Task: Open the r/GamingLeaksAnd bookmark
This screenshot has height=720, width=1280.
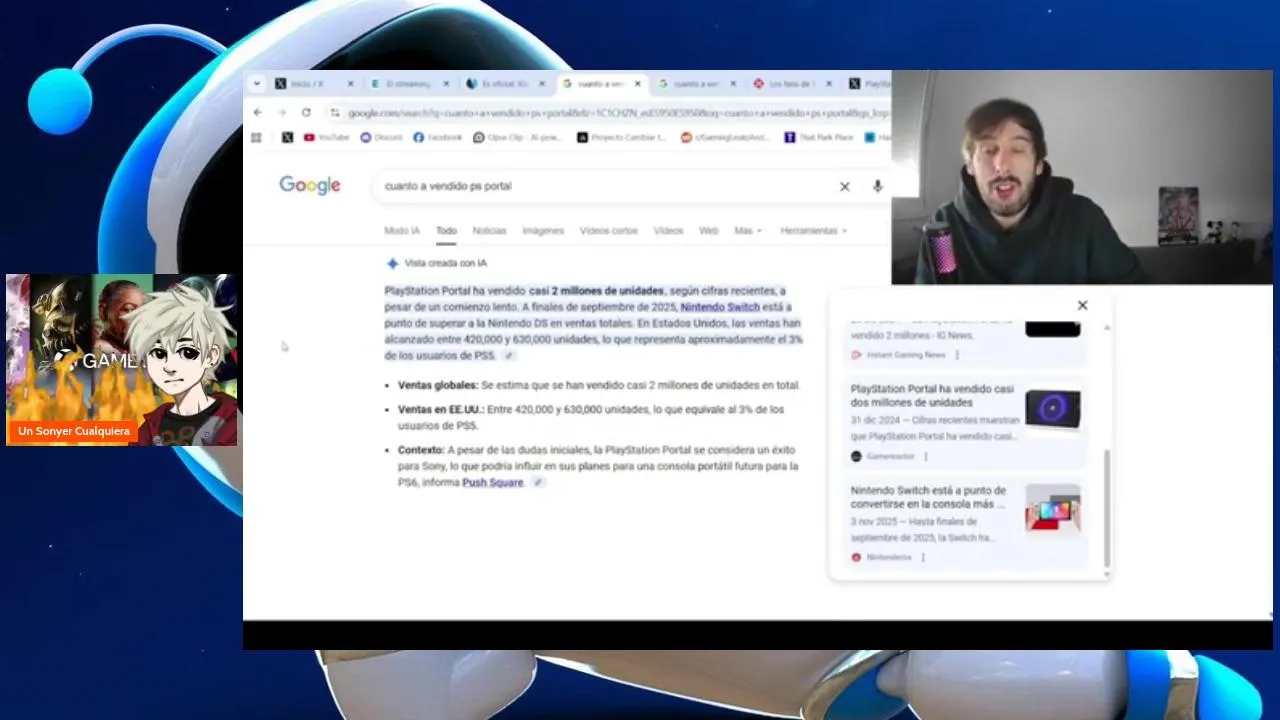Action: (x=725, y=137)
